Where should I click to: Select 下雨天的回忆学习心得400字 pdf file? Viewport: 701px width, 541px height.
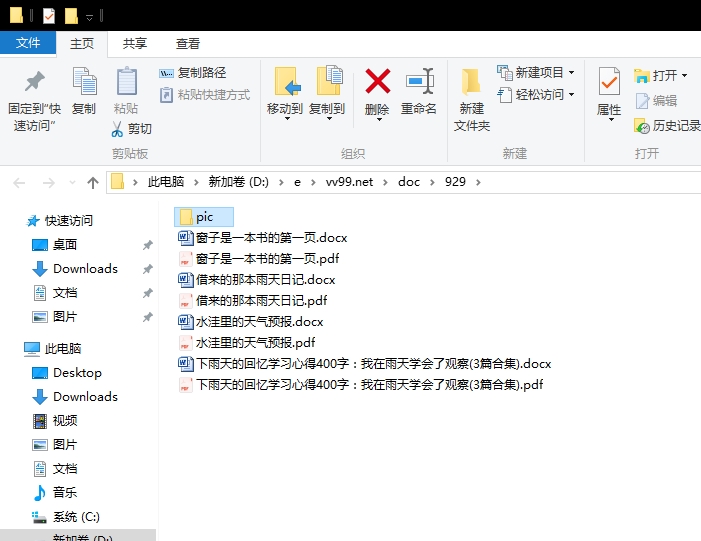(361, 385)
